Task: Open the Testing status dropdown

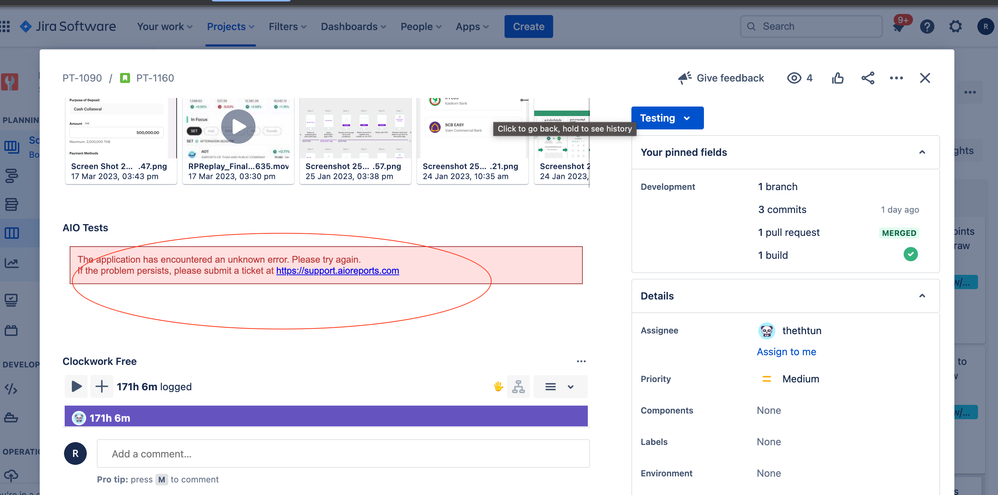Action: [x=667, y=118]
